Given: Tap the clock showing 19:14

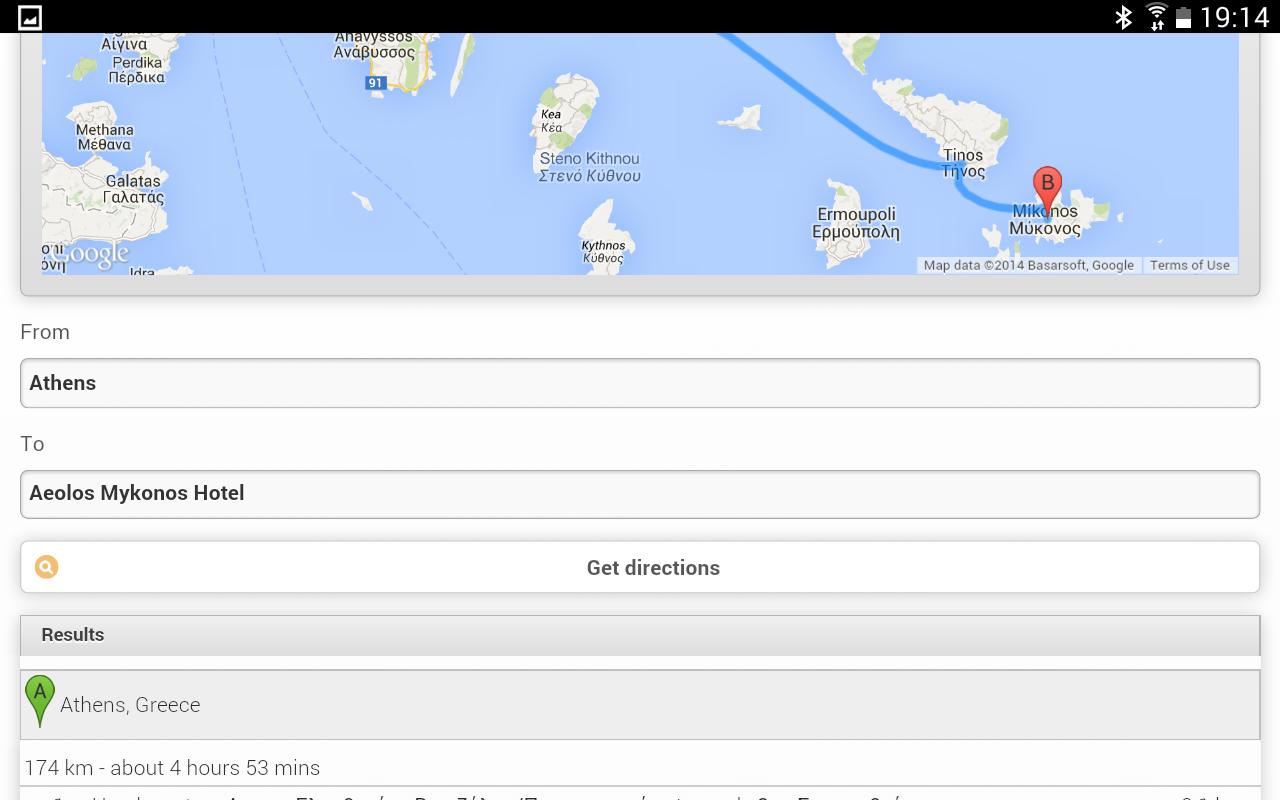Looking at the screenshot, I should pos(1235,17).
